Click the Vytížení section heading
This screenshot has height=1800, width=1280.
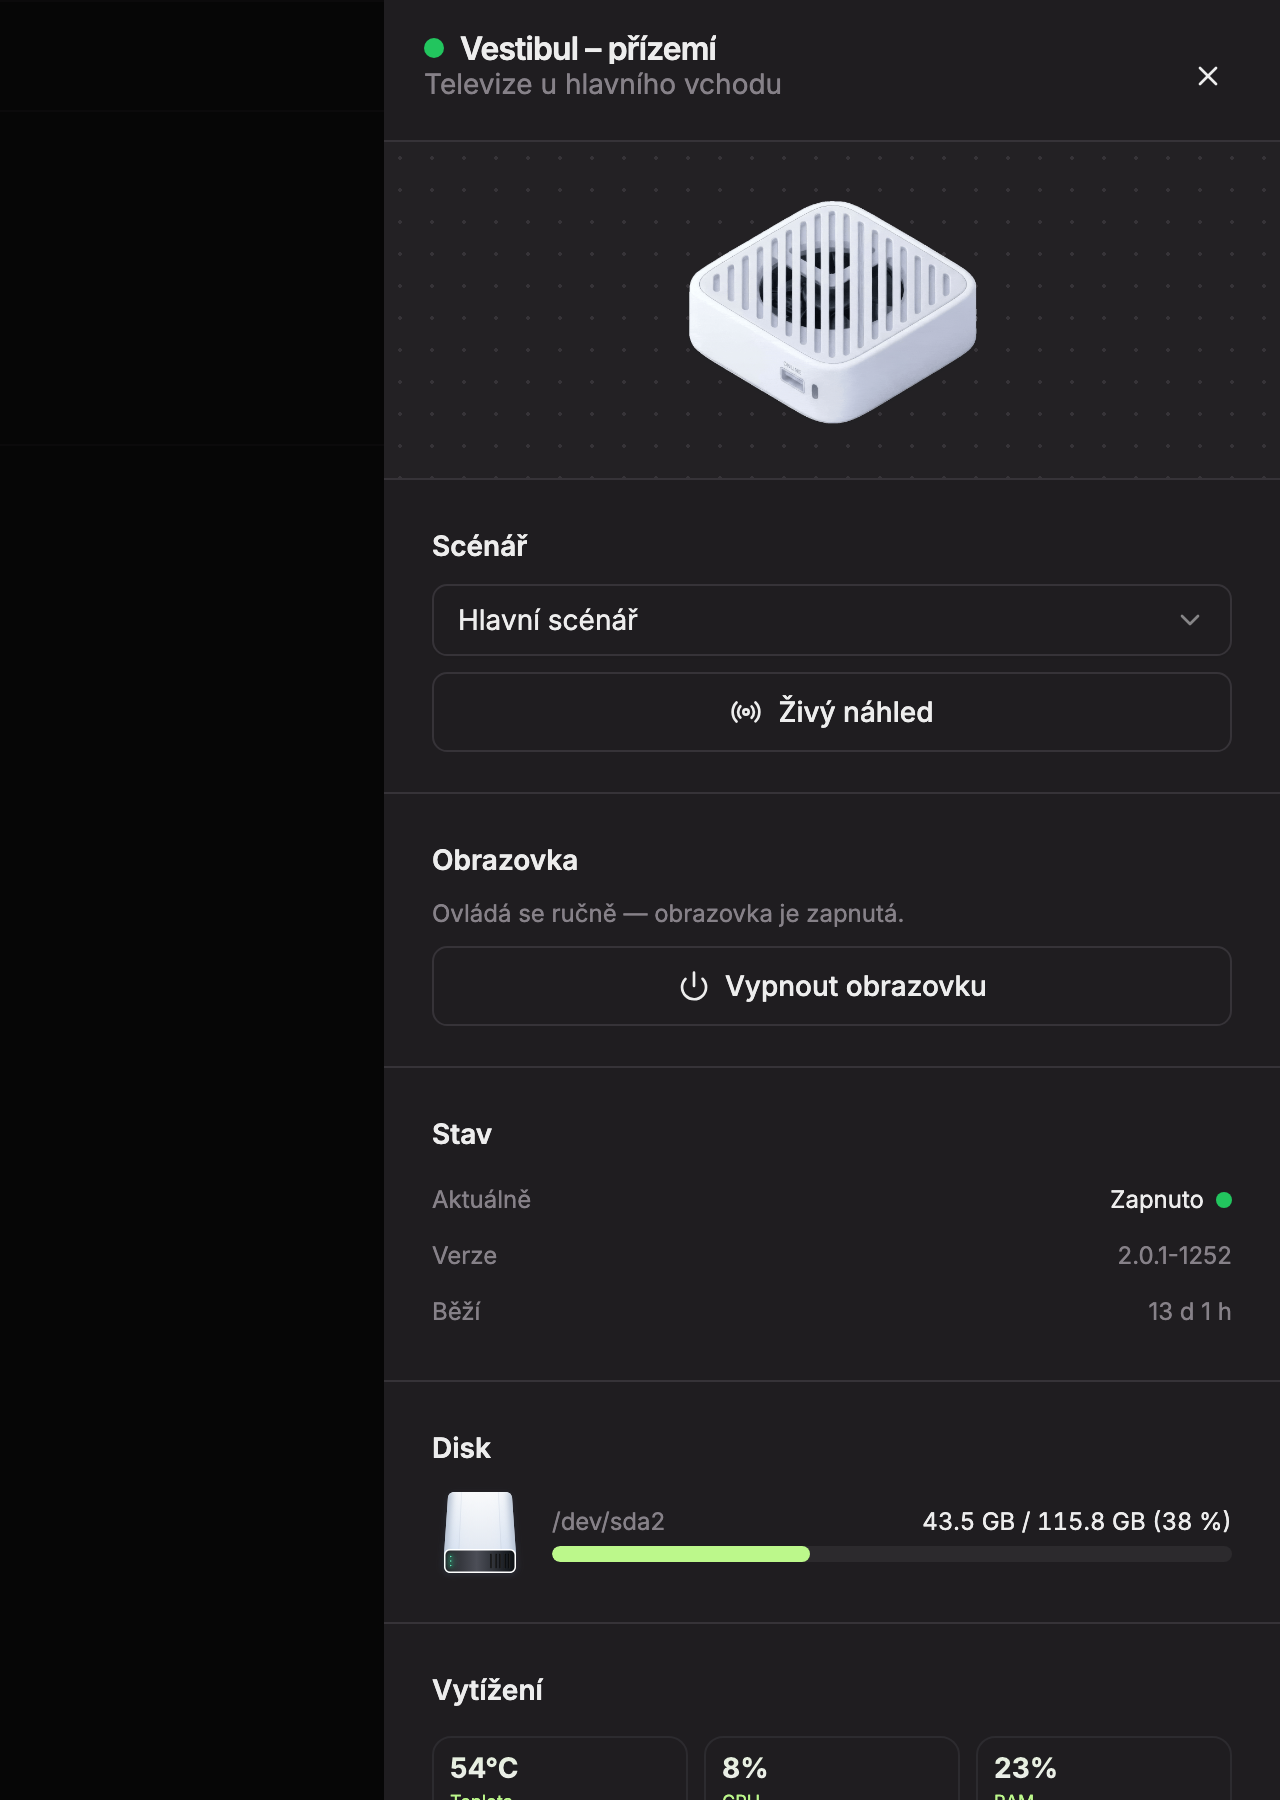(487, 1690)
